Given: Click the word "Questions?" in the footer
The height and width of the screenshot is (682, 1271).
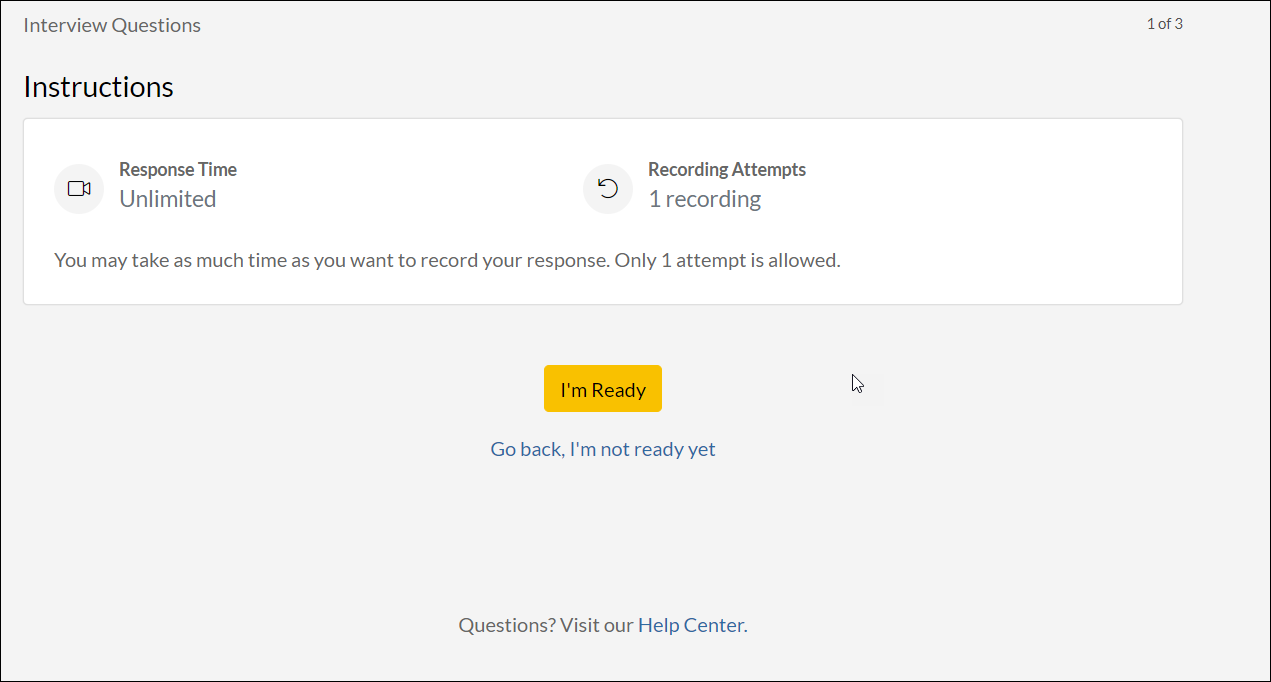Looking at the screenshot, I should click(x=506, y=625).
